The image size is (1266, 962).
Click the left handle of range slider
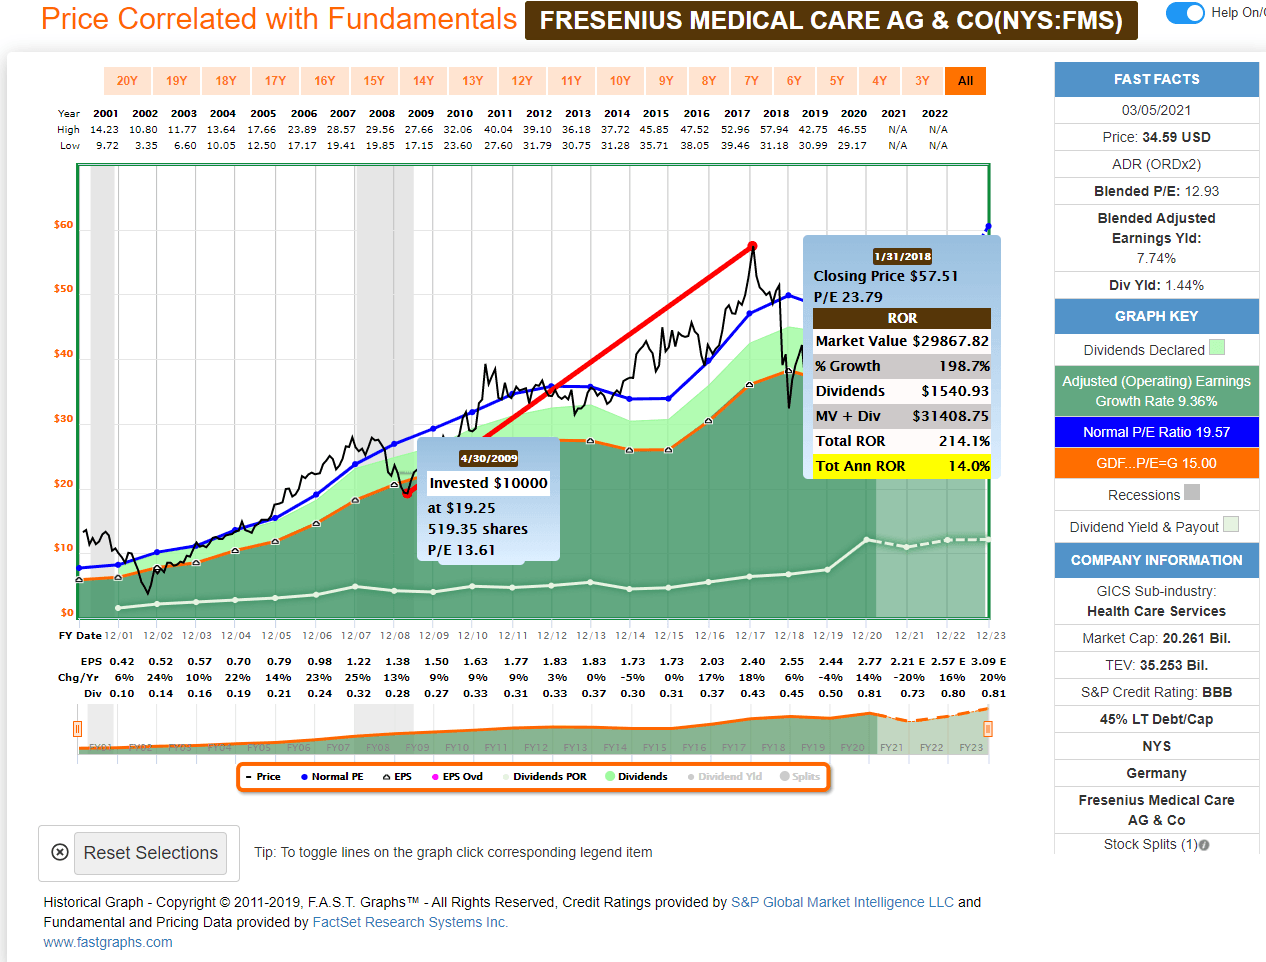77,729
